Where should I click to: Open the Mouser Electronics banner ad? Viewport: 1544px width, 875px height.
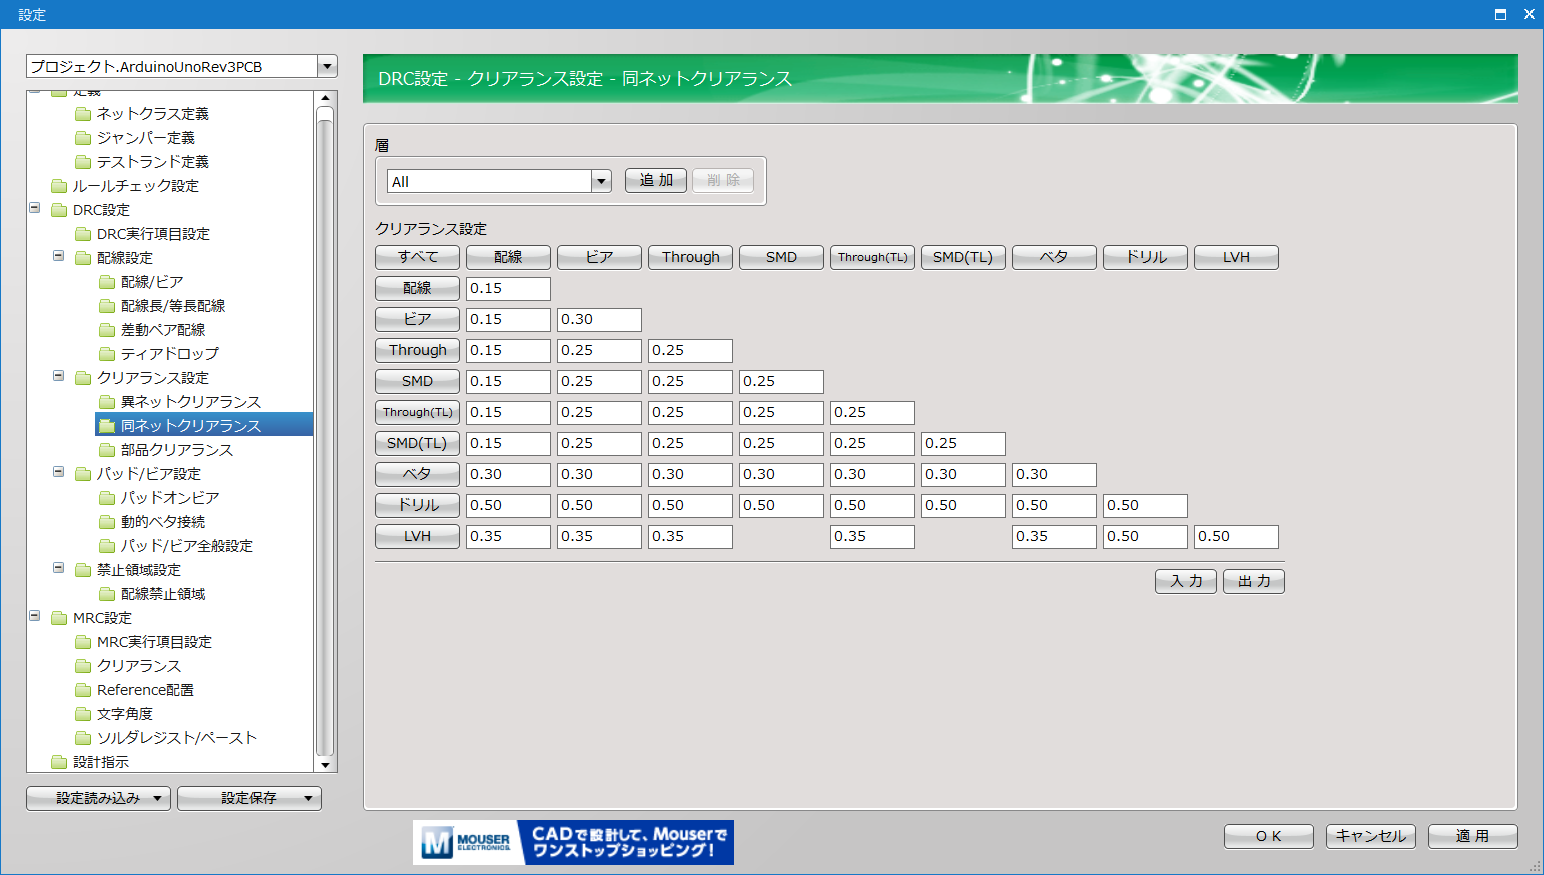[573, 842]
